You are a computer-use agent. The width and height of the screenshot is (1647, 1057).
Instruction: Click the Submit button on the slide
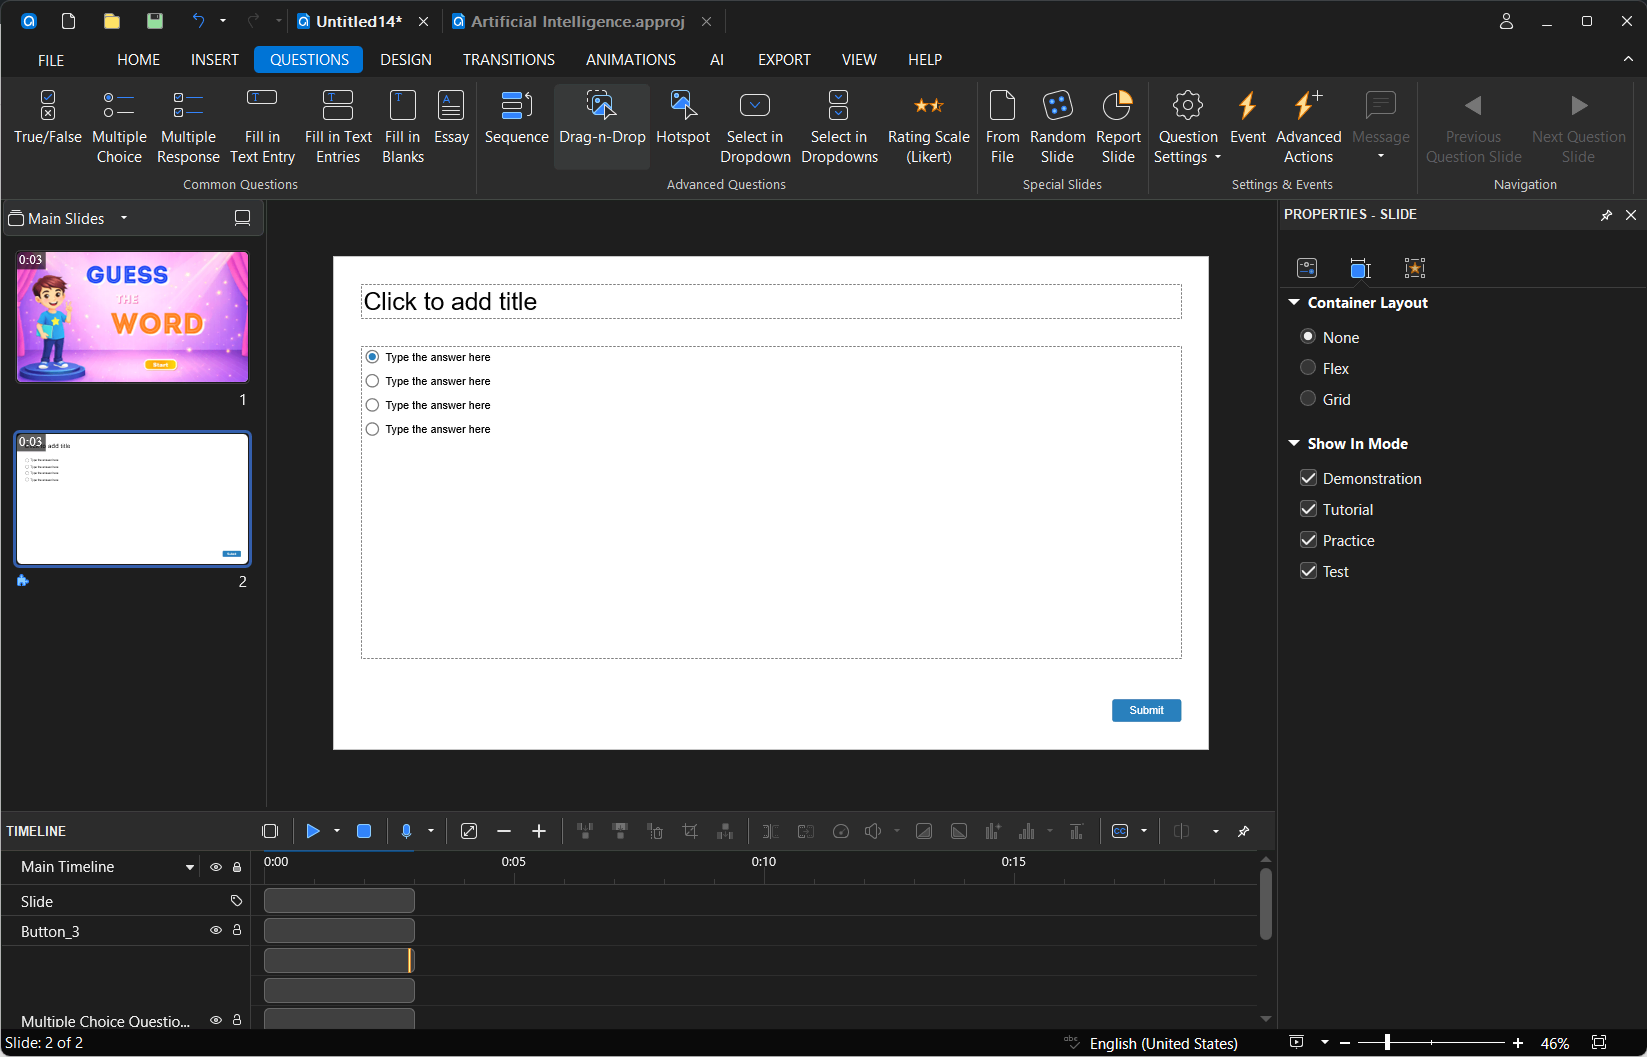(1146, 710)
